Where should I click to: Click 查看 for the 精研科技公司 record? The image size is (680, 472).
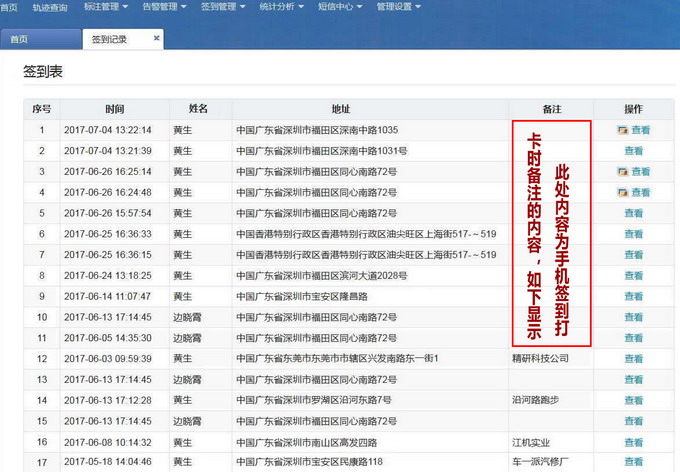[x=634, y=358]
